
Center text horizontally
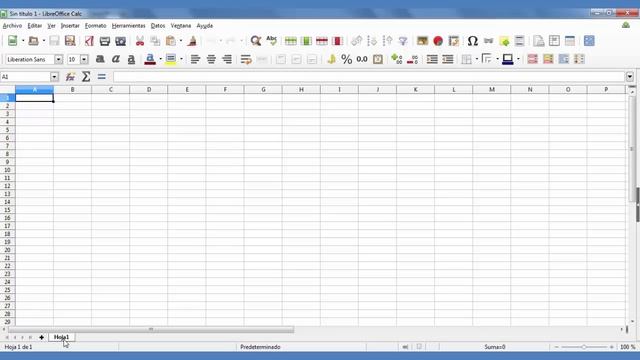[x=211, y=60]
